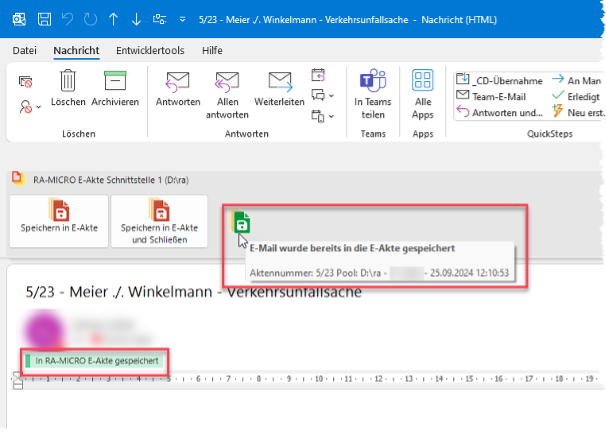Archive the message with Archivieren
The image size is (606, 432).
coord(114,87)
